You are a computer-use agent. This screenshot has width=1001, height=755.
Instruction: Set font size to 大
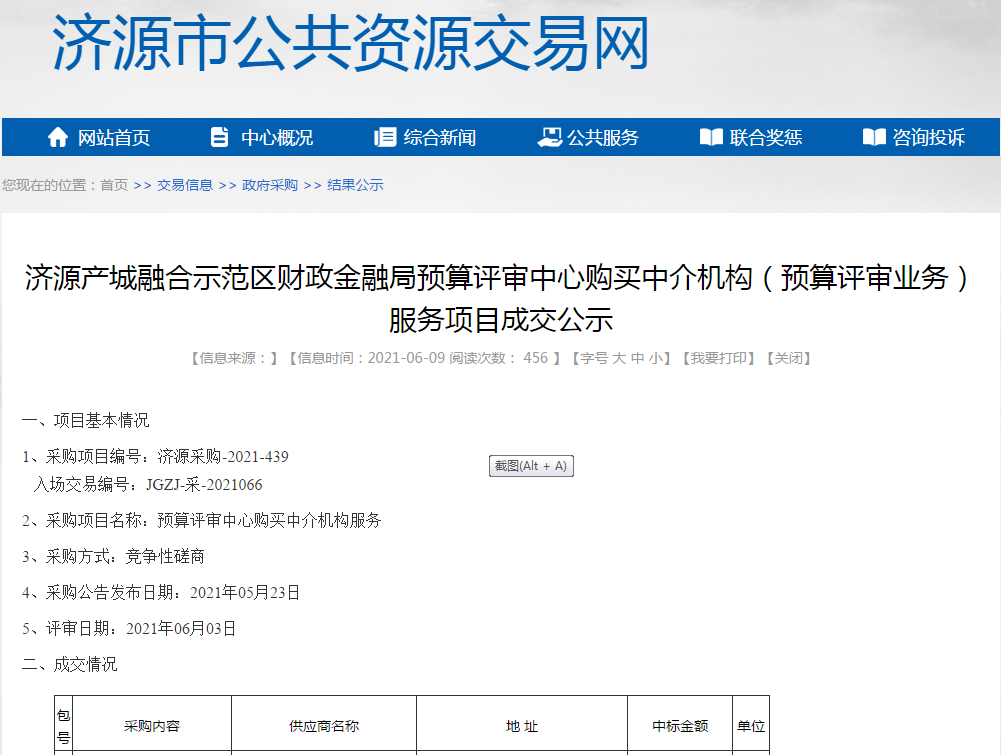pyautogui.click(x=619, y=358)
